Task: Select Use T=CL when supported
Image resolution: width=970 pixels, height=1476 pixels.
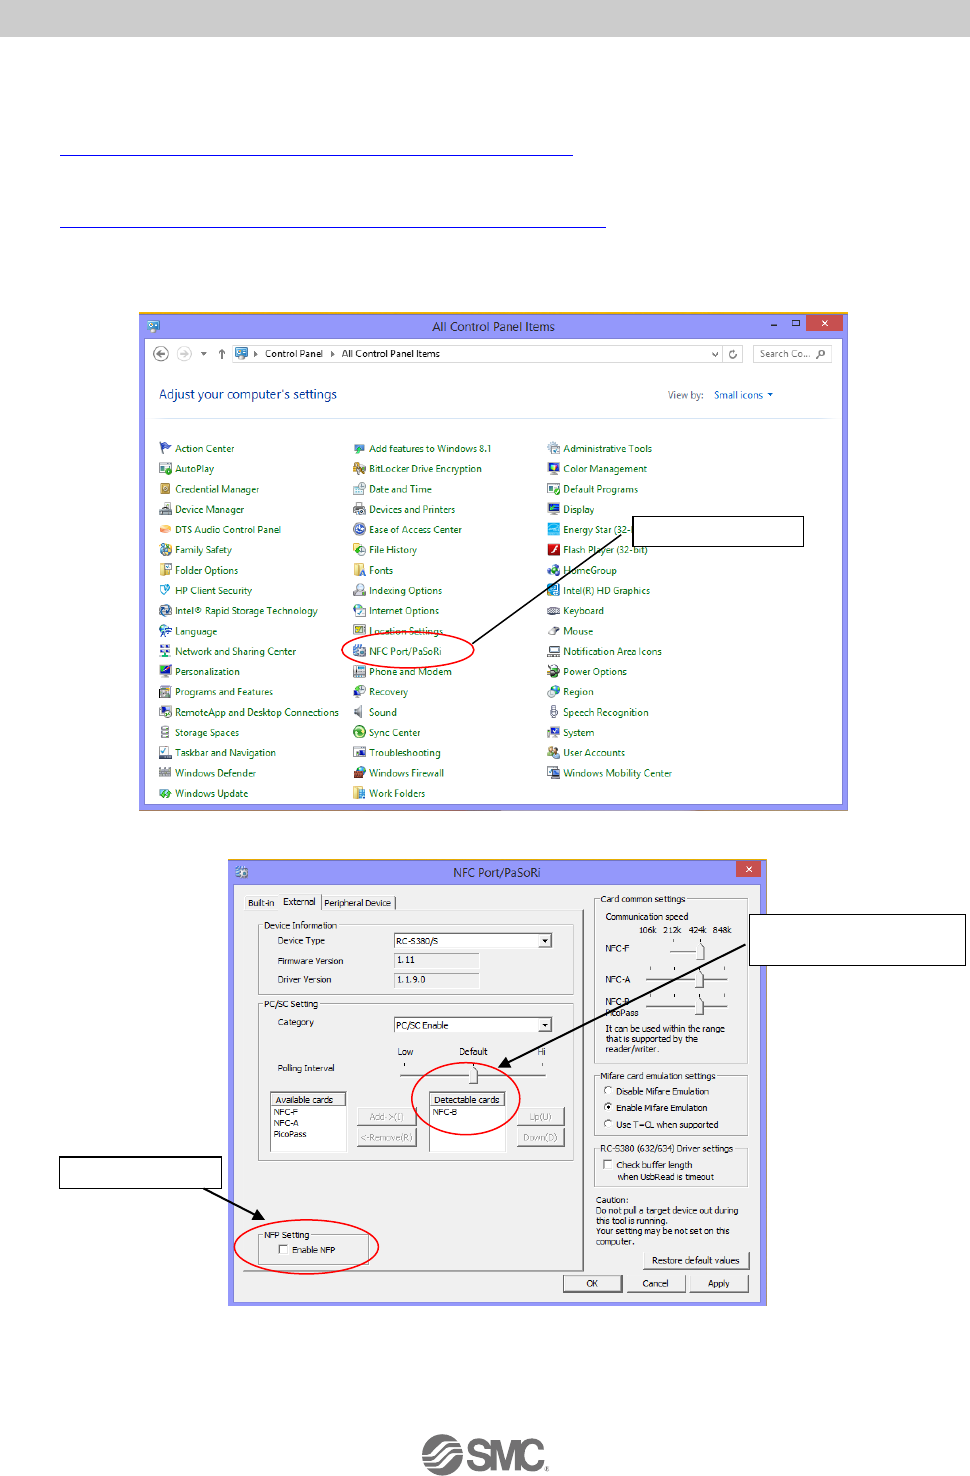Action: 607,1124
